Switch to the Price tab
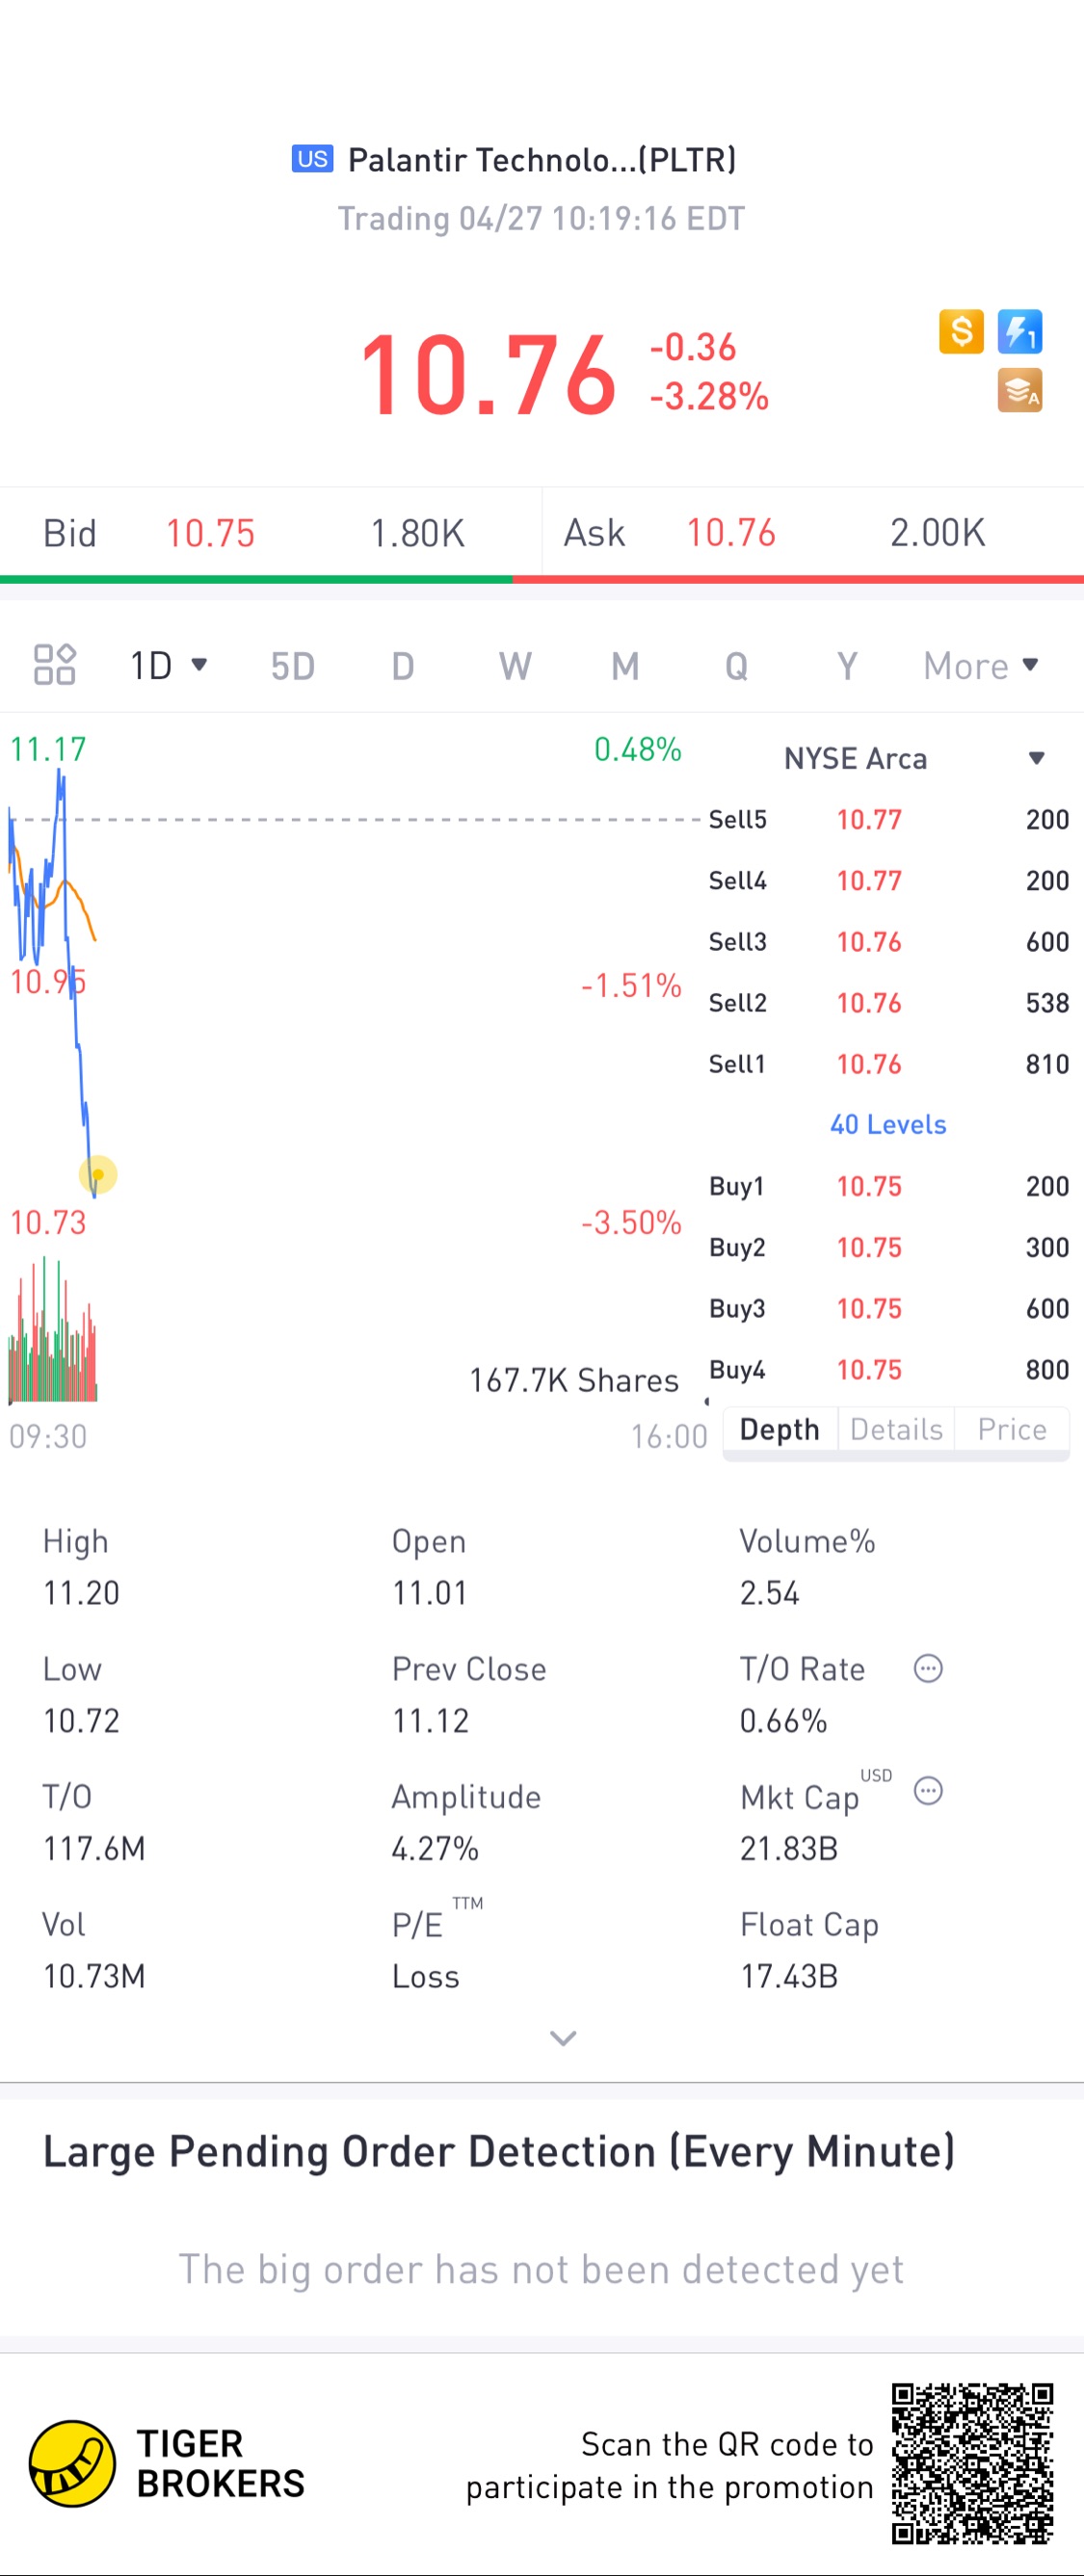The height and width of the screenshot is (2576, 1084). point(1011,1429)
